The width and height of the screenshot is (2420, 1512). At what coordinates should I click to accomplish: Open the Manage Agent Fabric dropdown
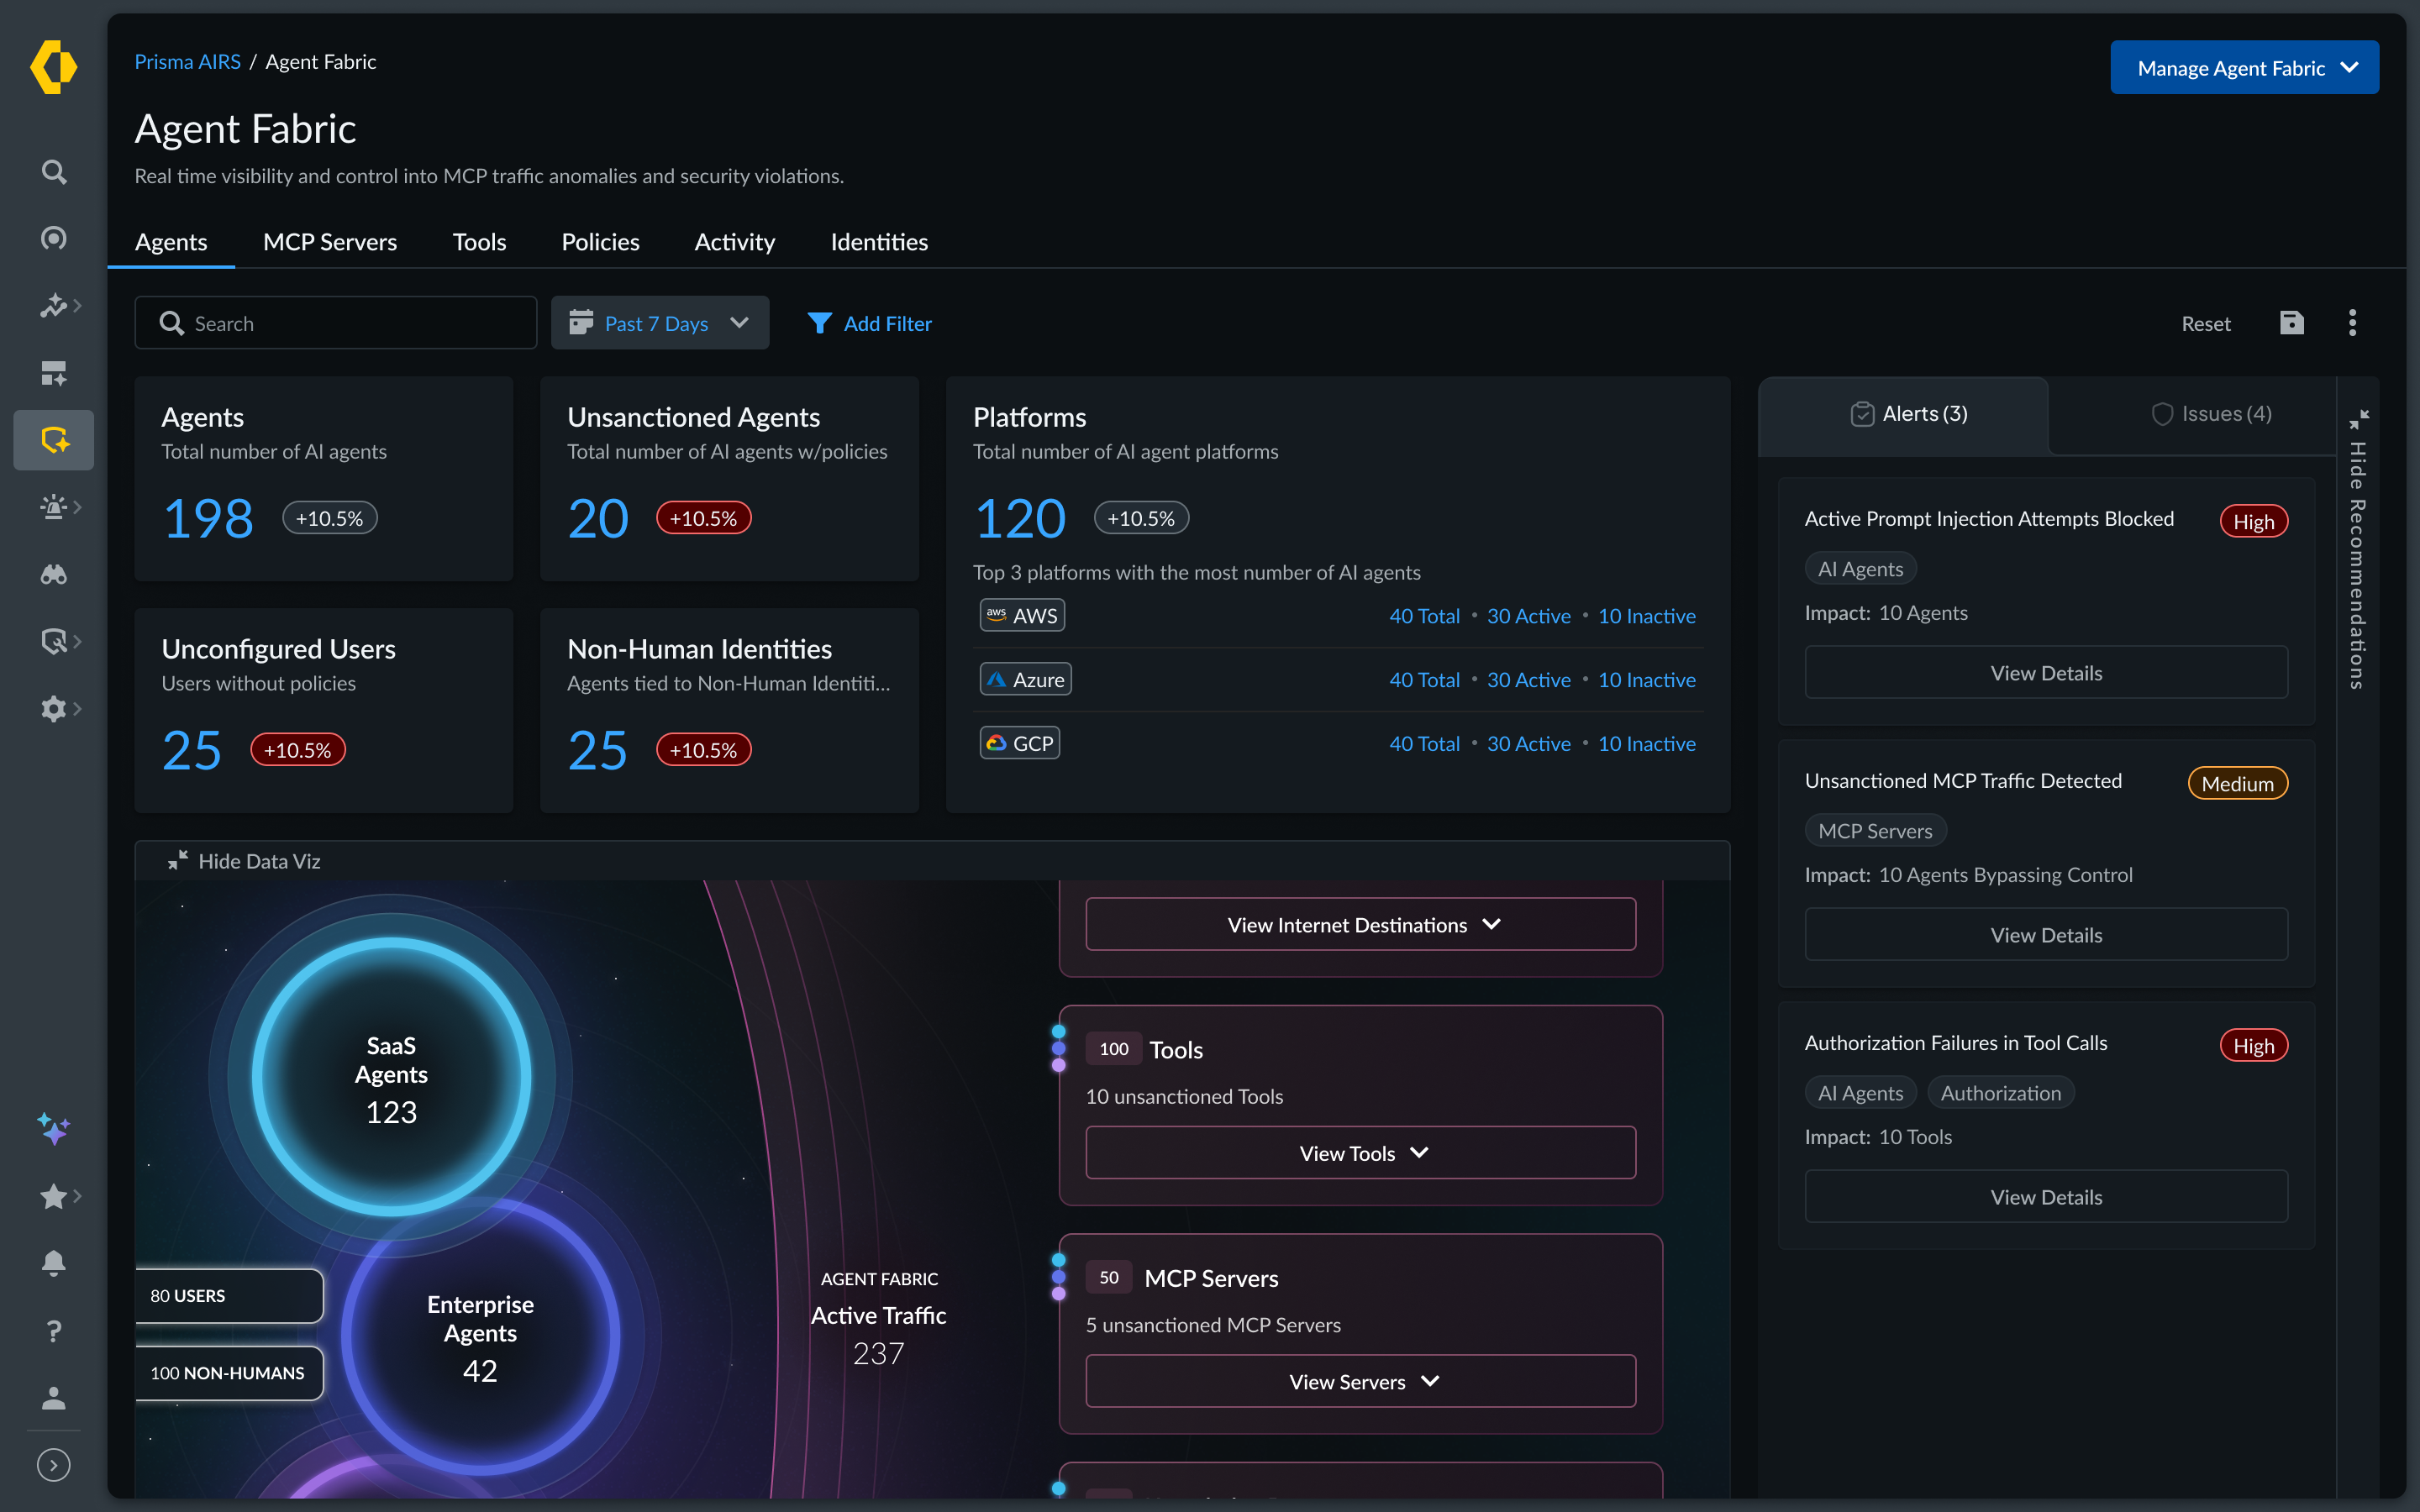coord(2244,67)
